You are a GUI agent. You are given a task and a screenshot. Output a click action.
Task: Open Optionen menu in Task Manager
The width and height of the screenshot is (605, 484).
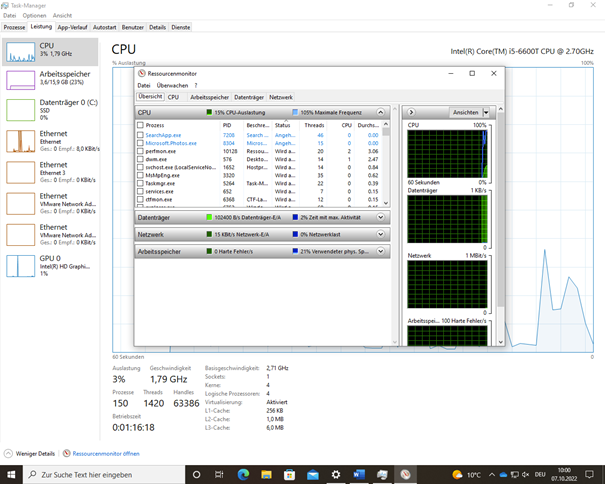(x=34, y=15)
